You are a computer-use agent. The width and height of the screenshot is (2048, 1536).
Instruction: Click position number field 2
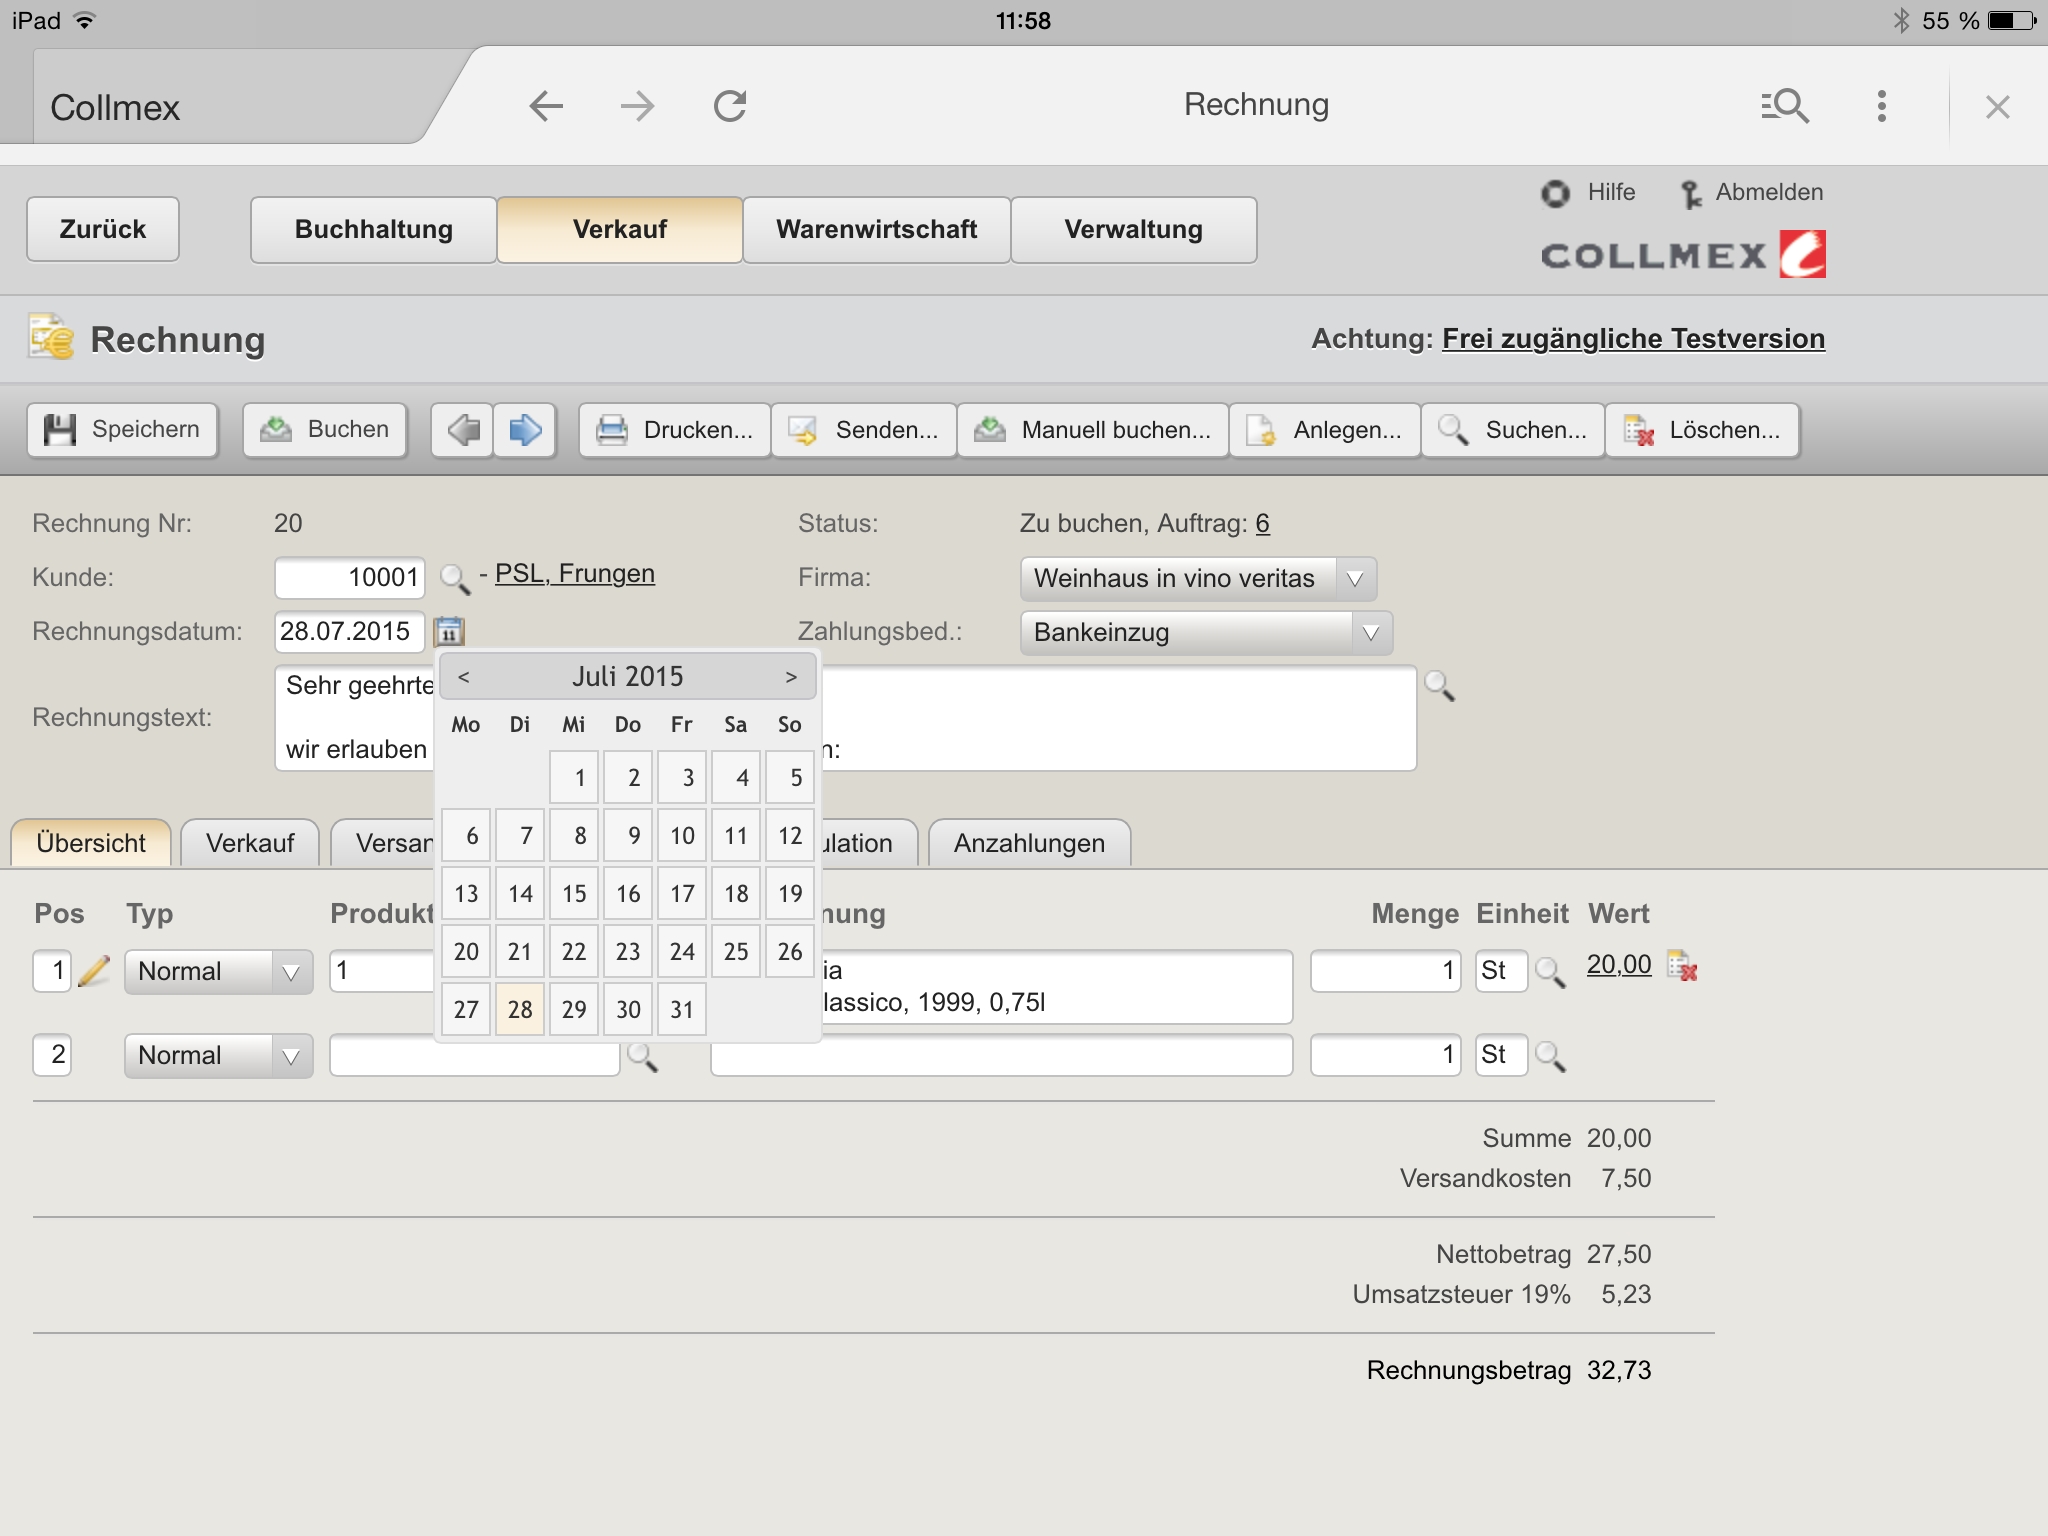(52, 1055)
